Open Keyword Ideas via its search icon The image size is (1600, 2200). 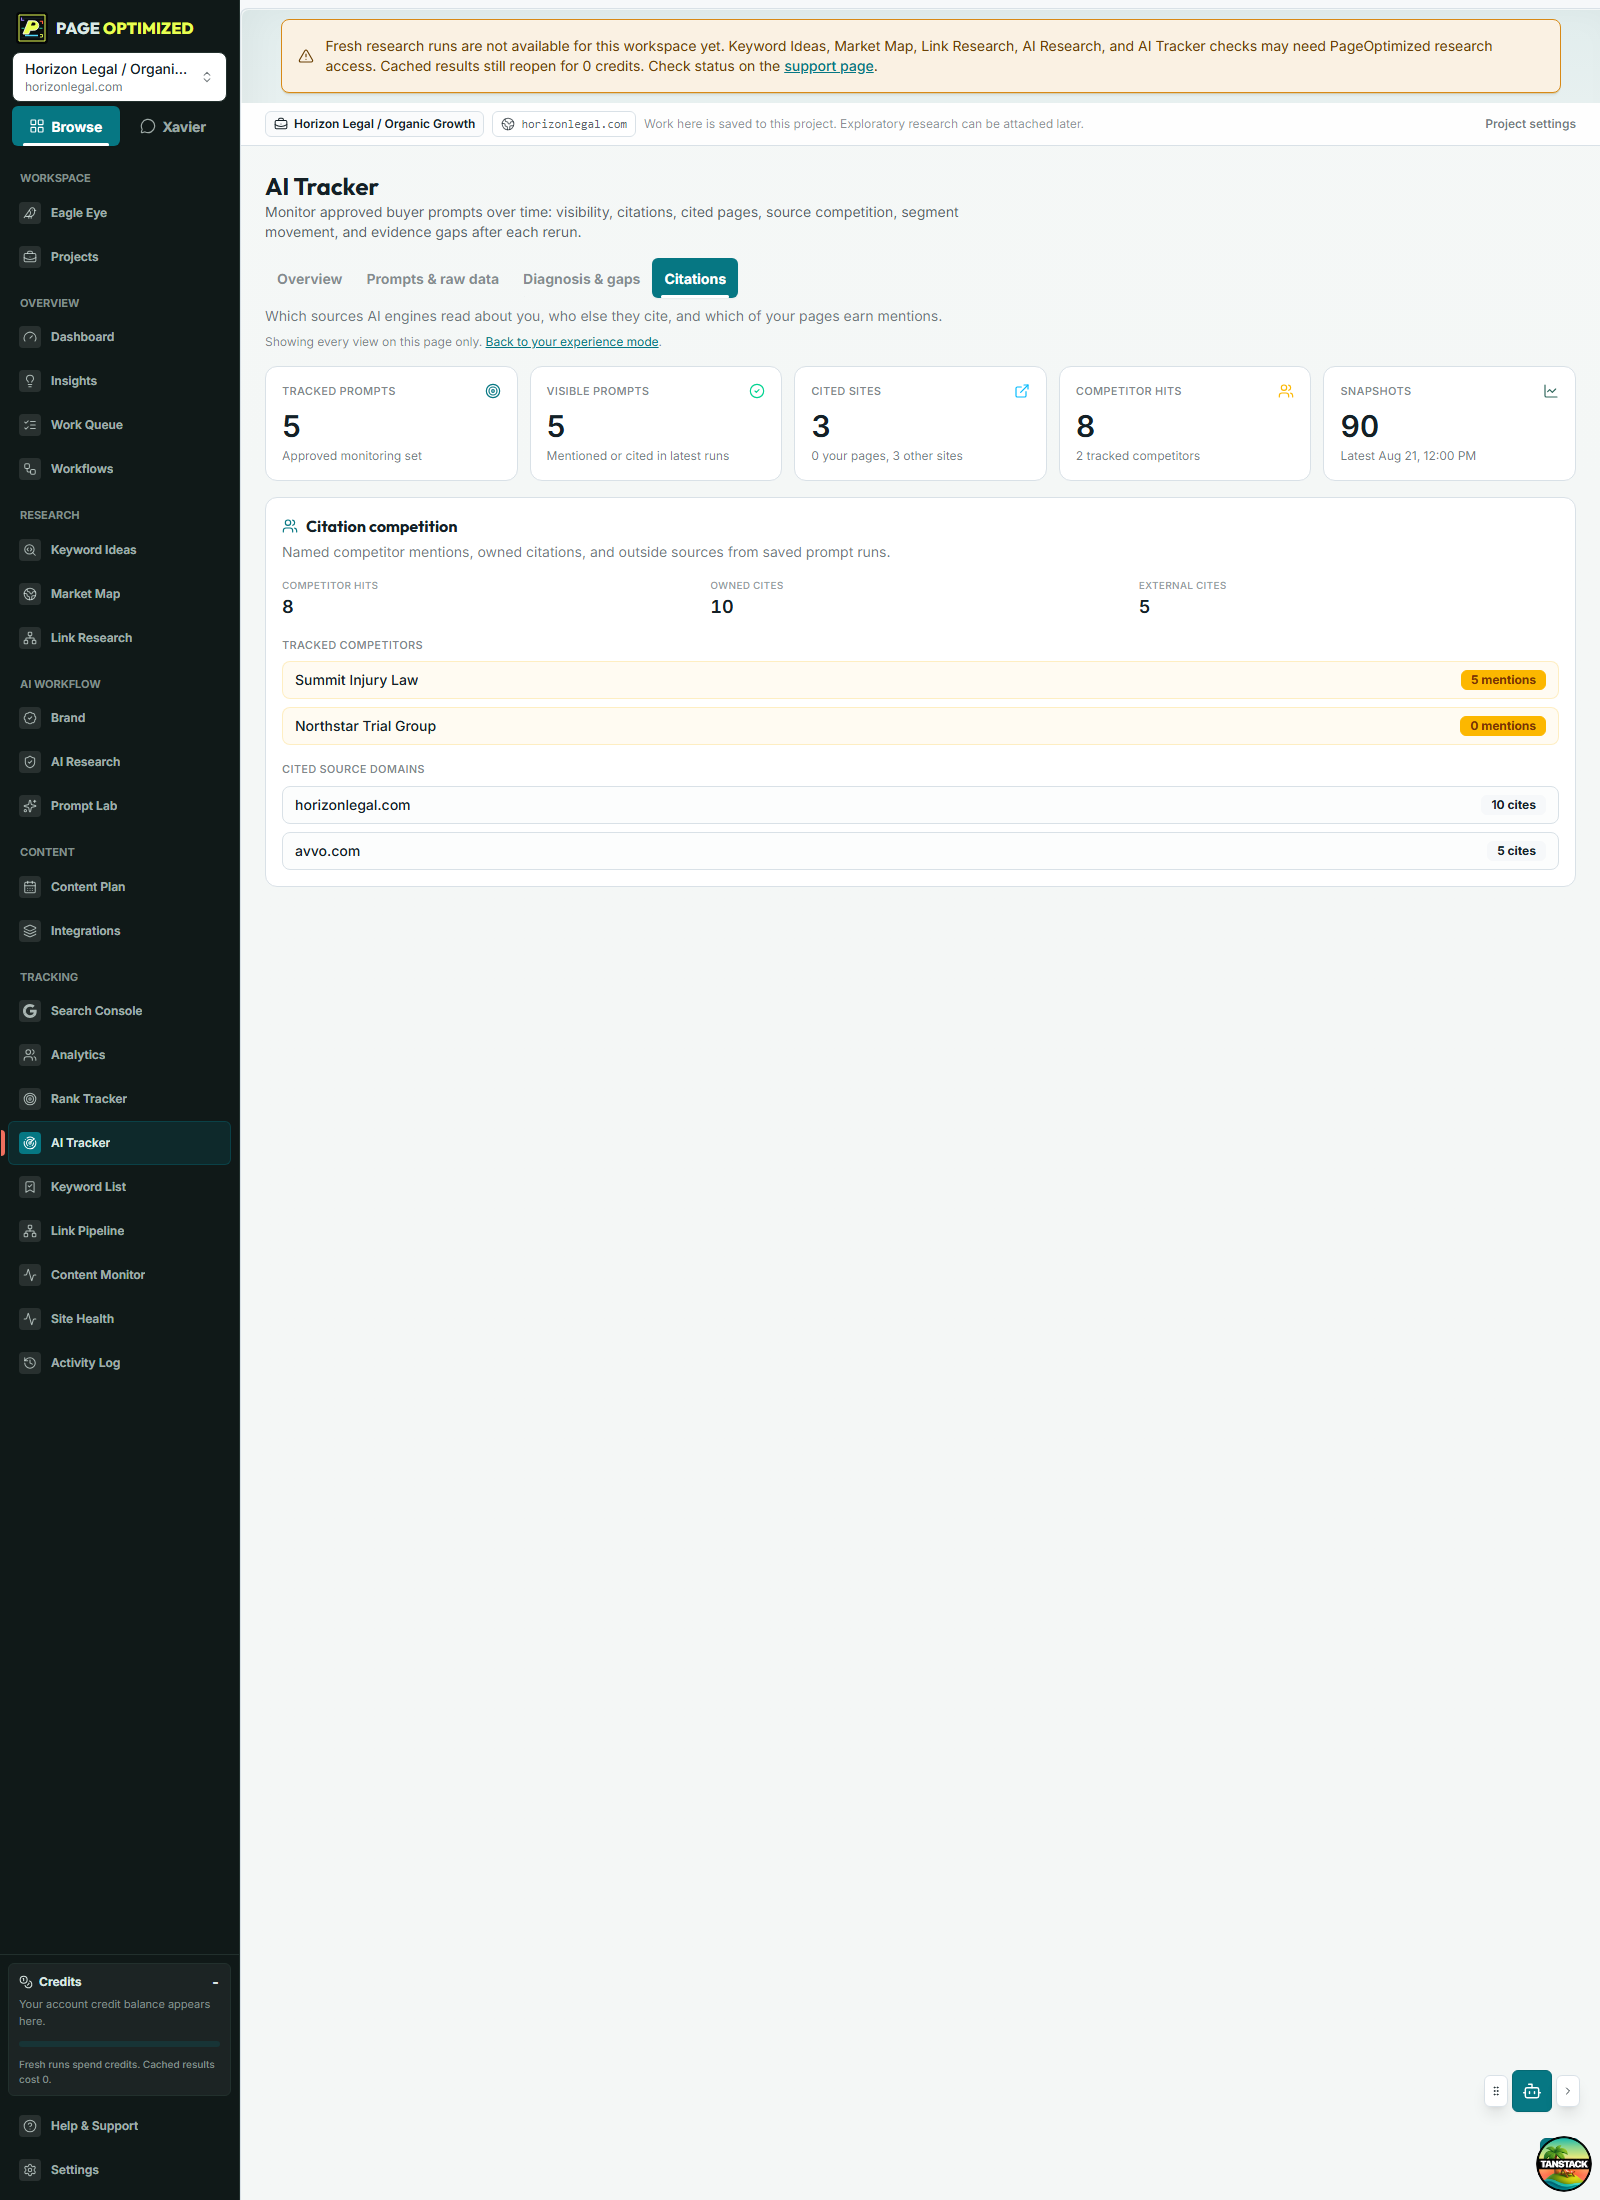point(30,550)
